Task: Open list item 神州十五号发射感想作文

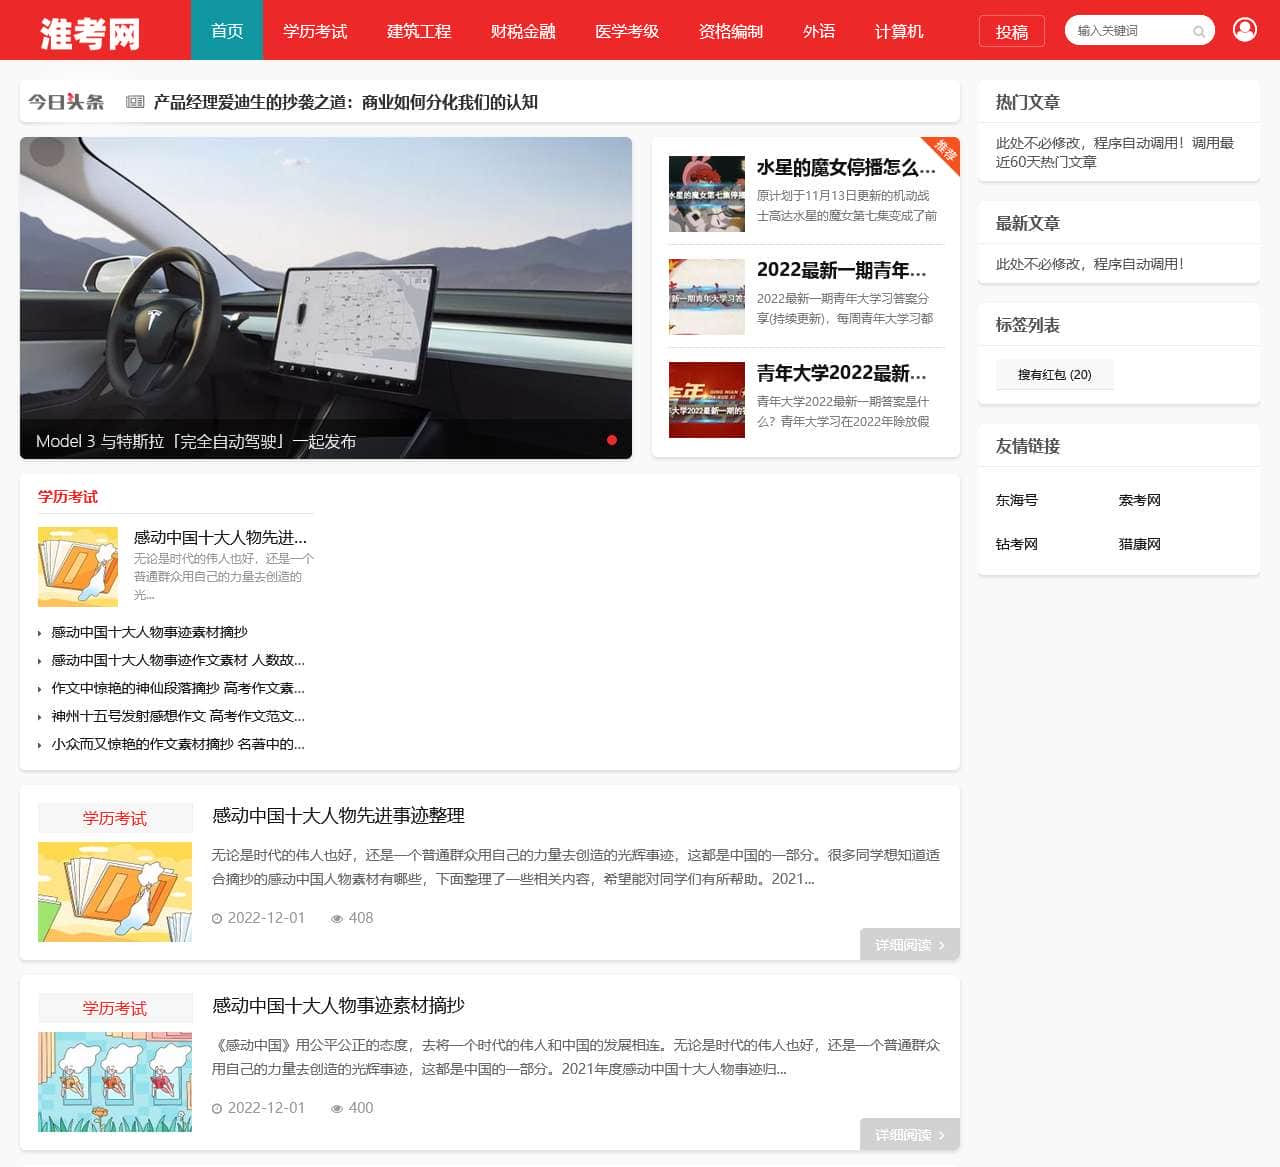Action: (178, 716)
